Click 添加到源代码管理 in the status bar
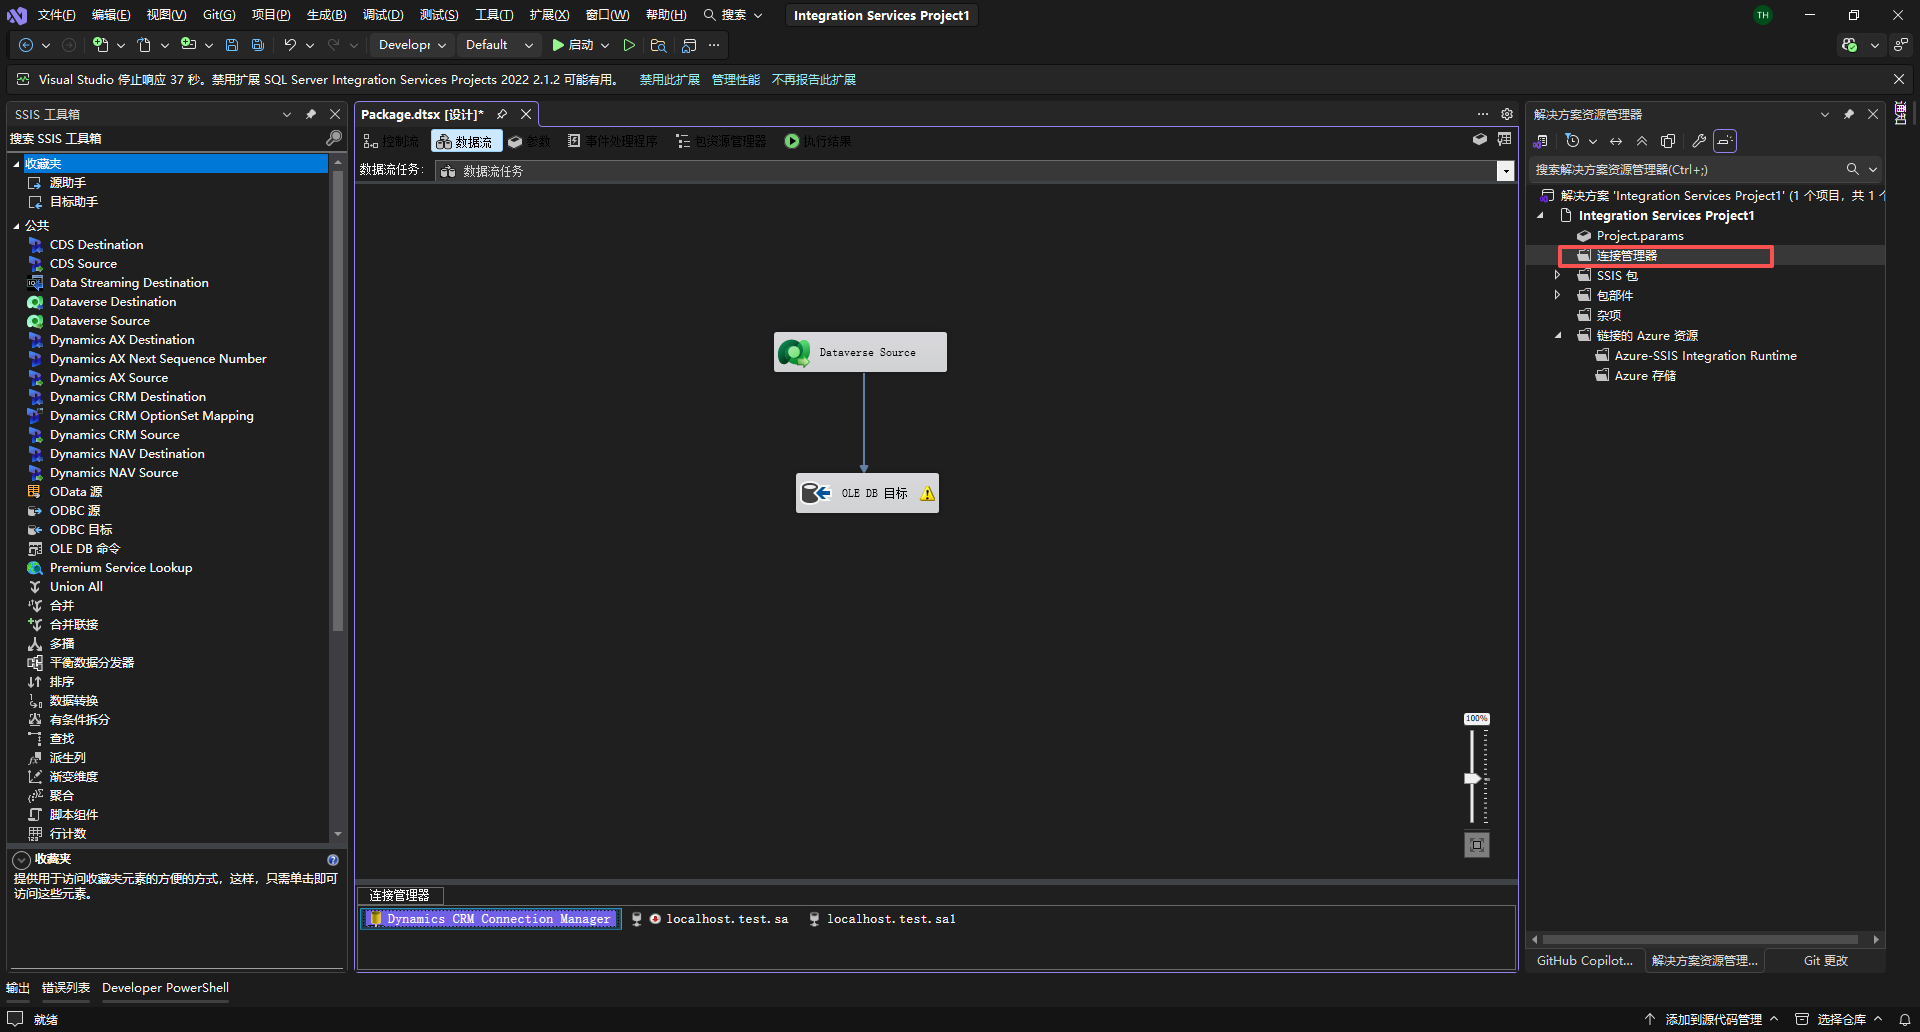This screenshot has width=1920, height=1032. coord(1712,1020)
